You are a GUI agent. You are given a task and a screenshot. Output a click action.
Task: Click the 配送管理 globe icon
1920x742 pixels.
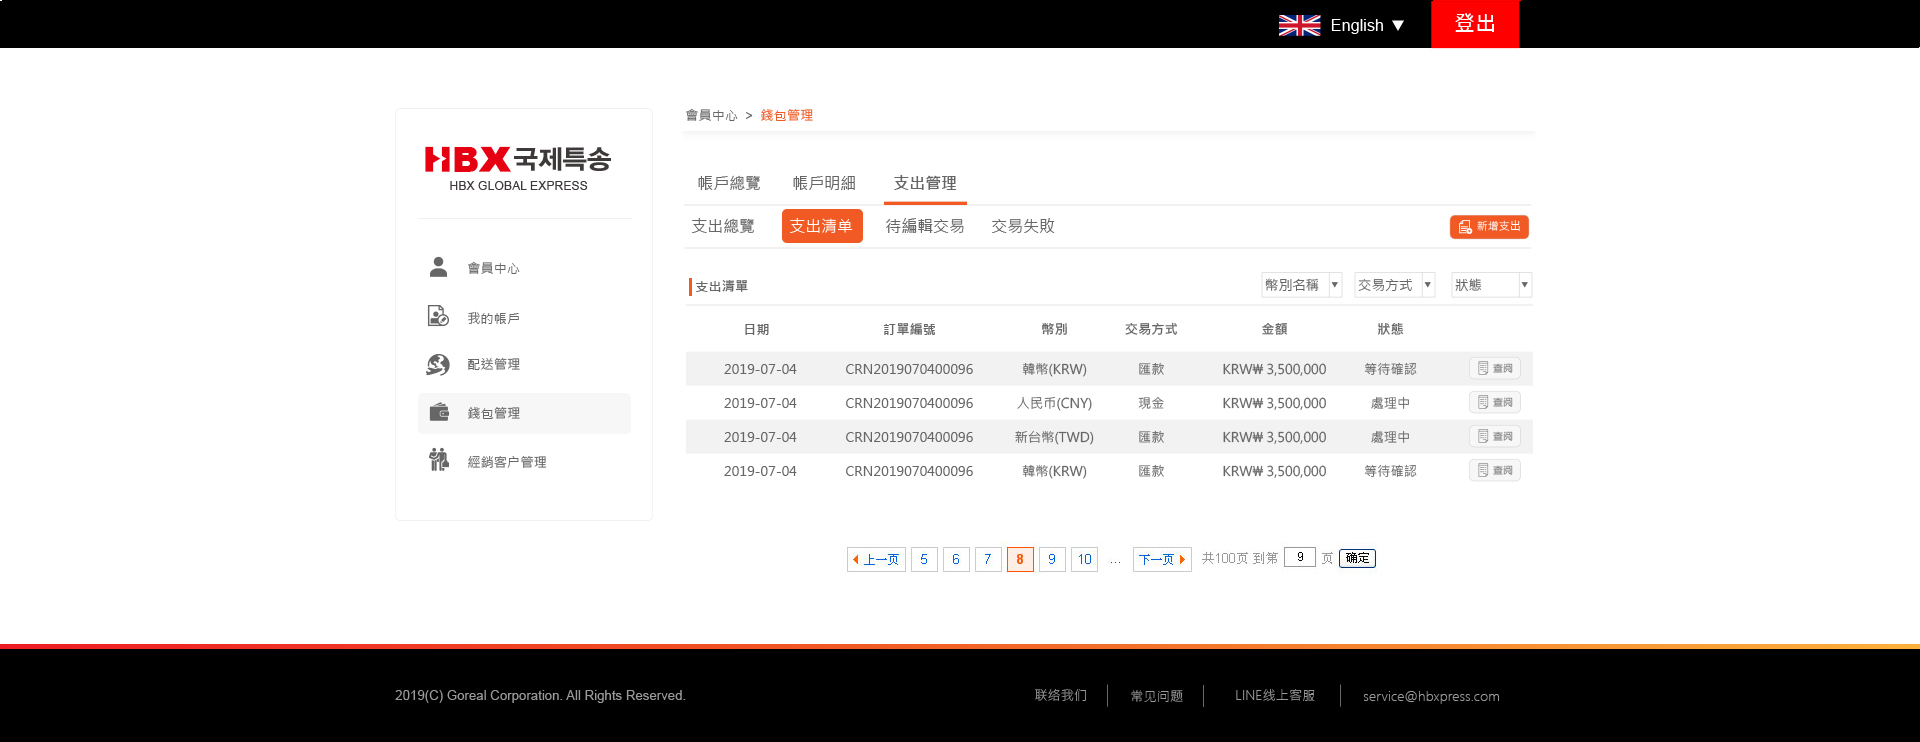[438, 364]
